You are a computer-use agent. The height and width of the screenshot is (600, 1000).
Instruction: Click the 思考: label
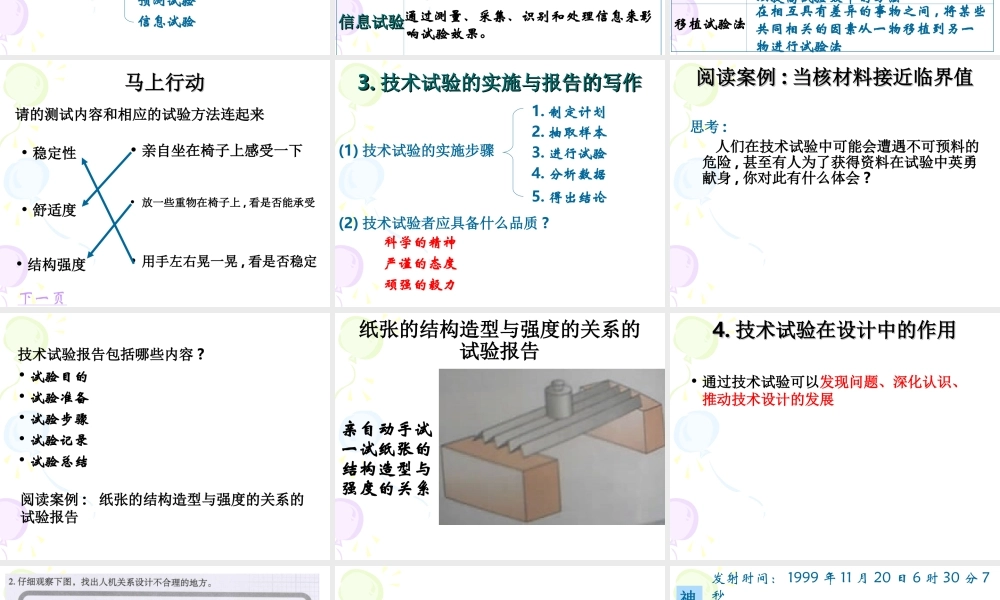click(x=709, y=127)
